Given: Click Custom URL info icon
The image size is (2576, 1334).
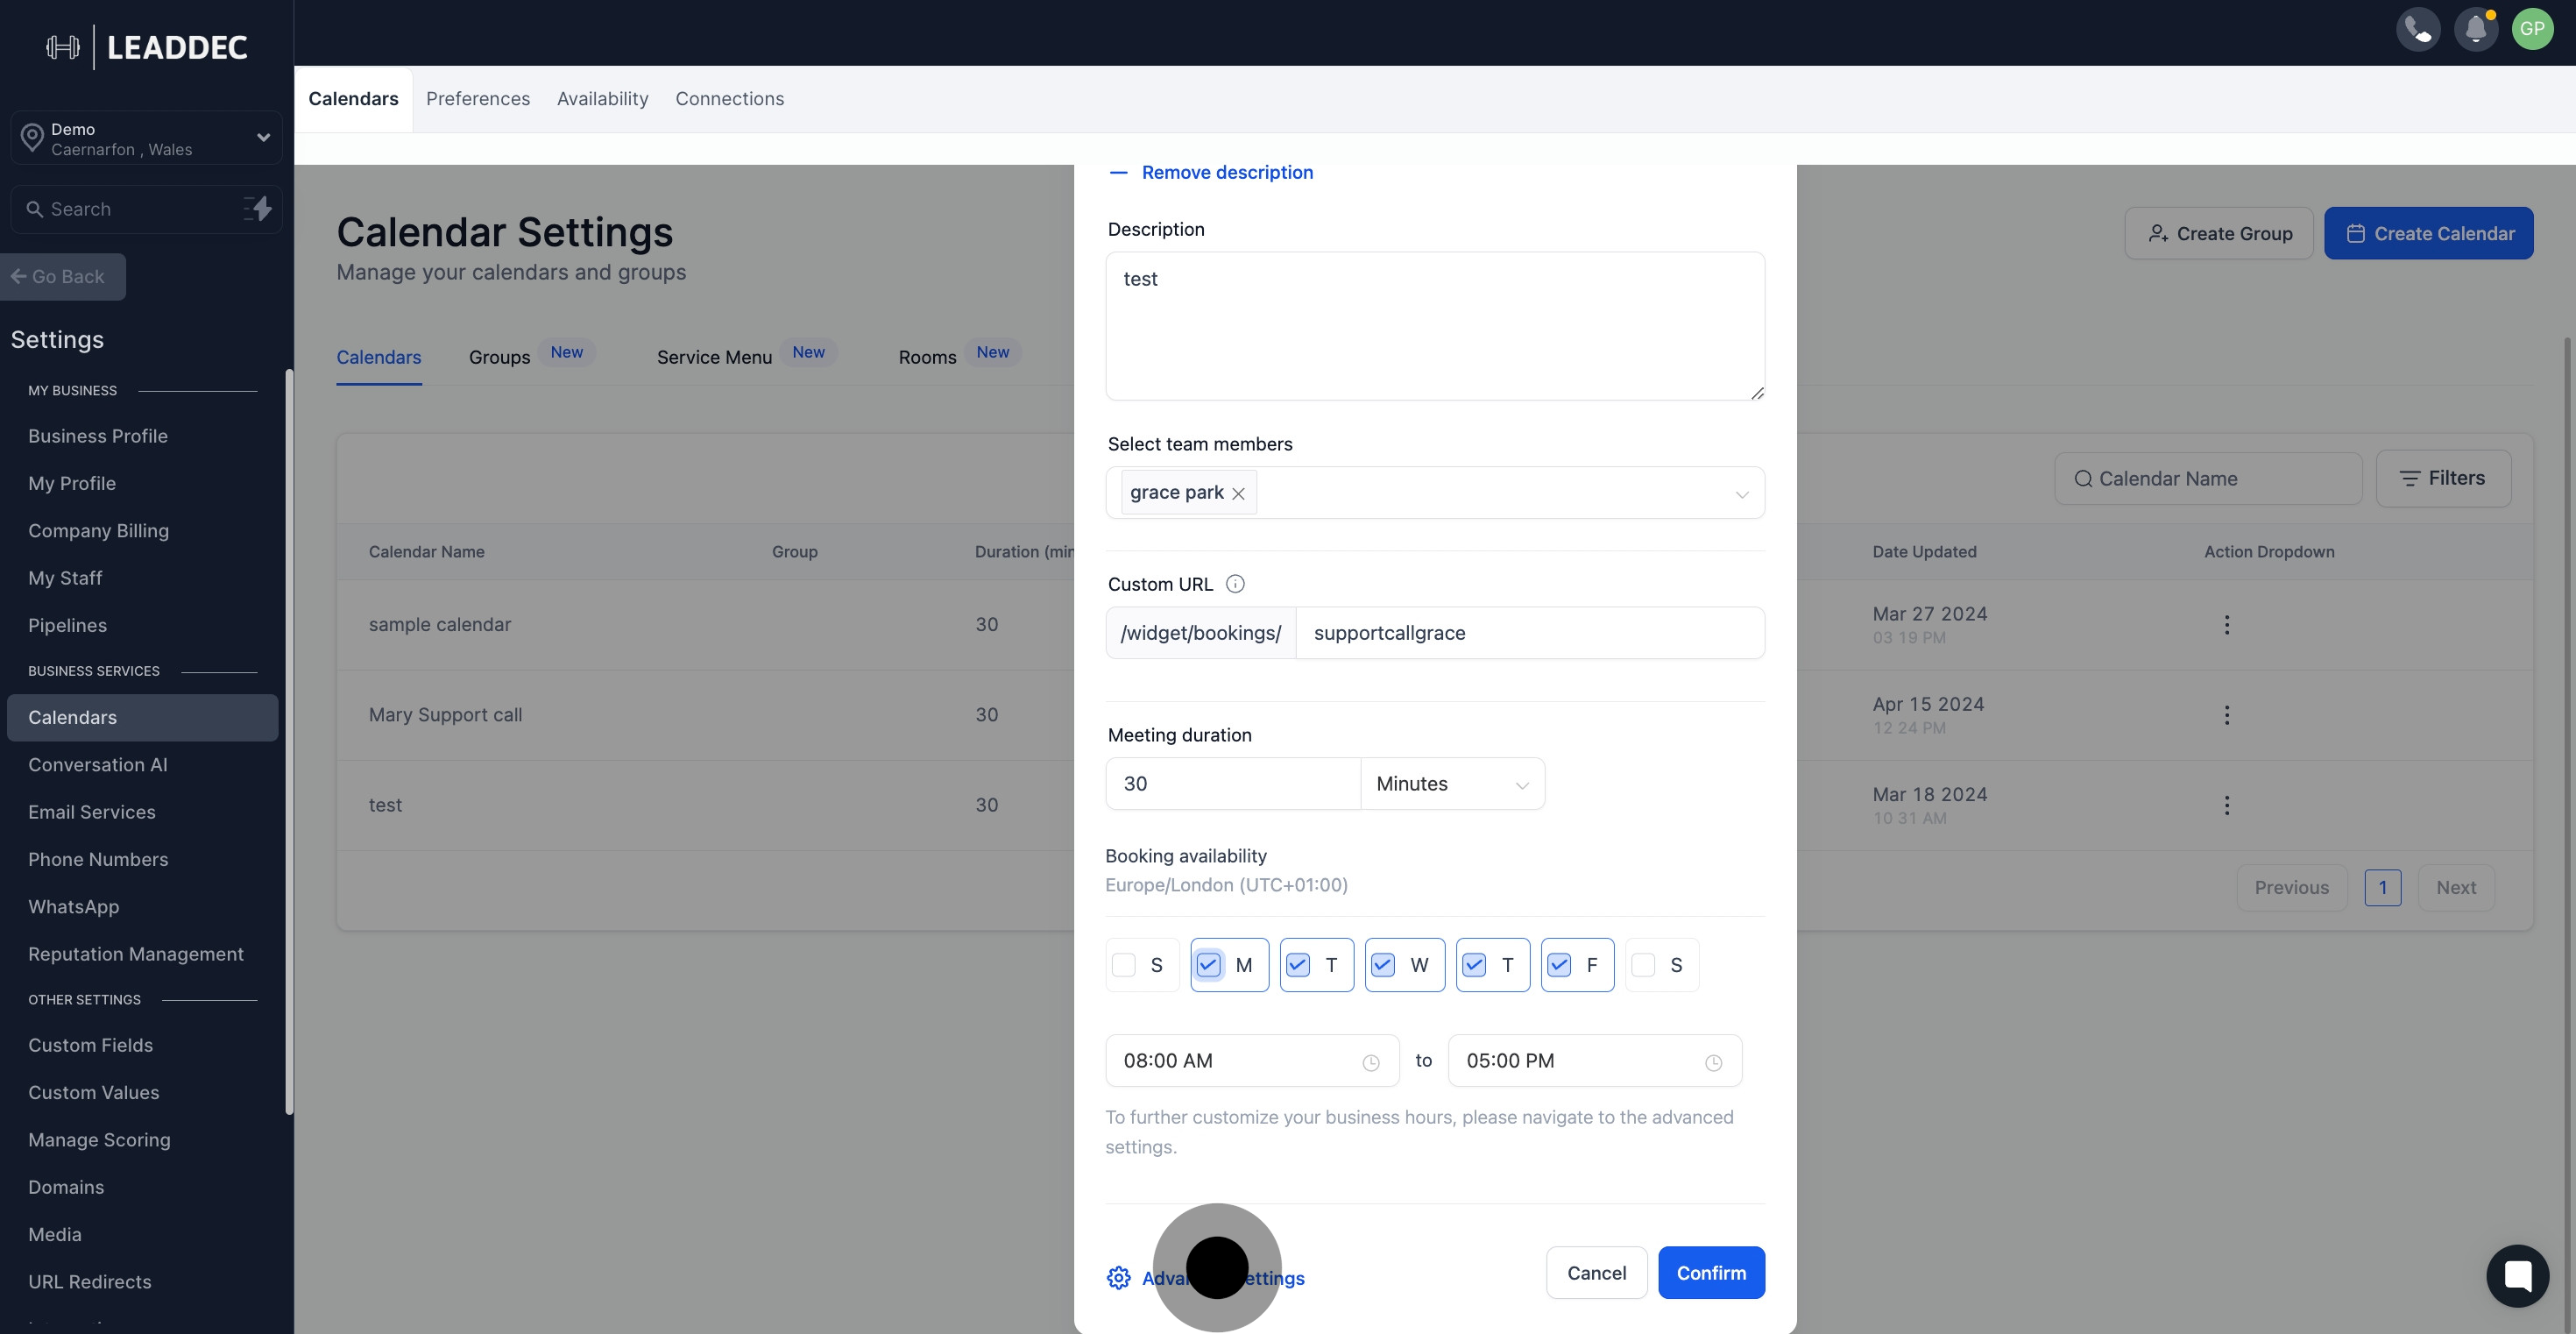Looking at the screenshot, I should [x=1235, y=584].
